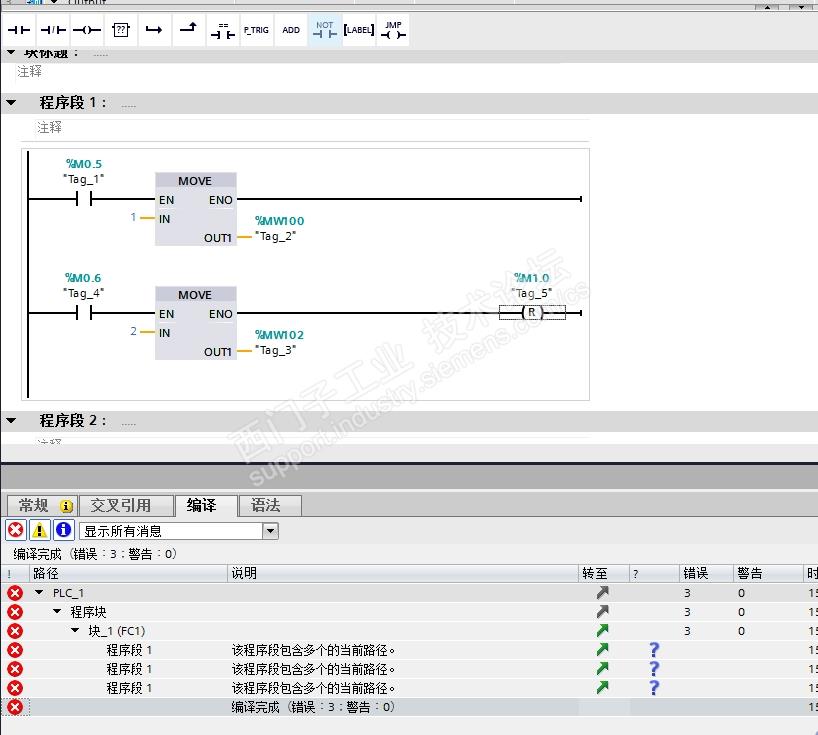
Task: Sort by 说明 column header
Action: tap(403, 573)
